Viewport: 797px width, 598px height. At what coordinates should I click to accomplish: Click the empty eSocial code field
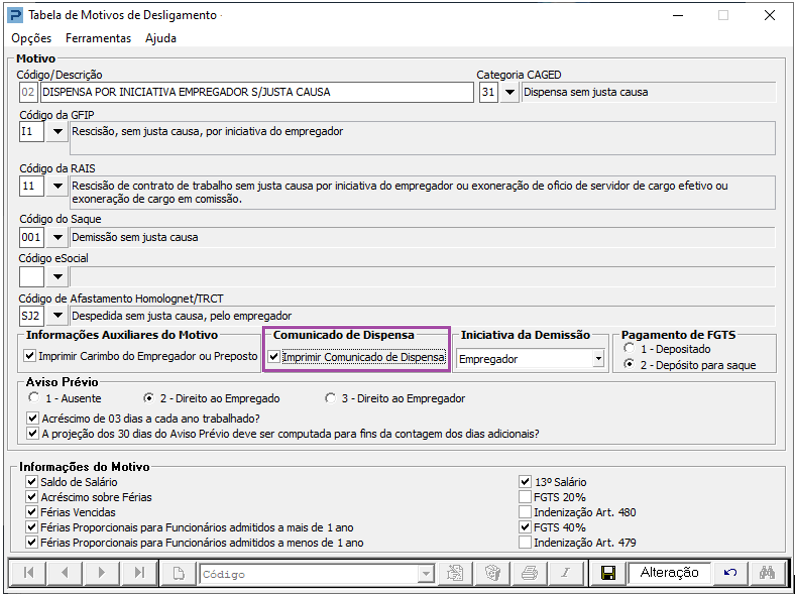[x=32, y=277]
